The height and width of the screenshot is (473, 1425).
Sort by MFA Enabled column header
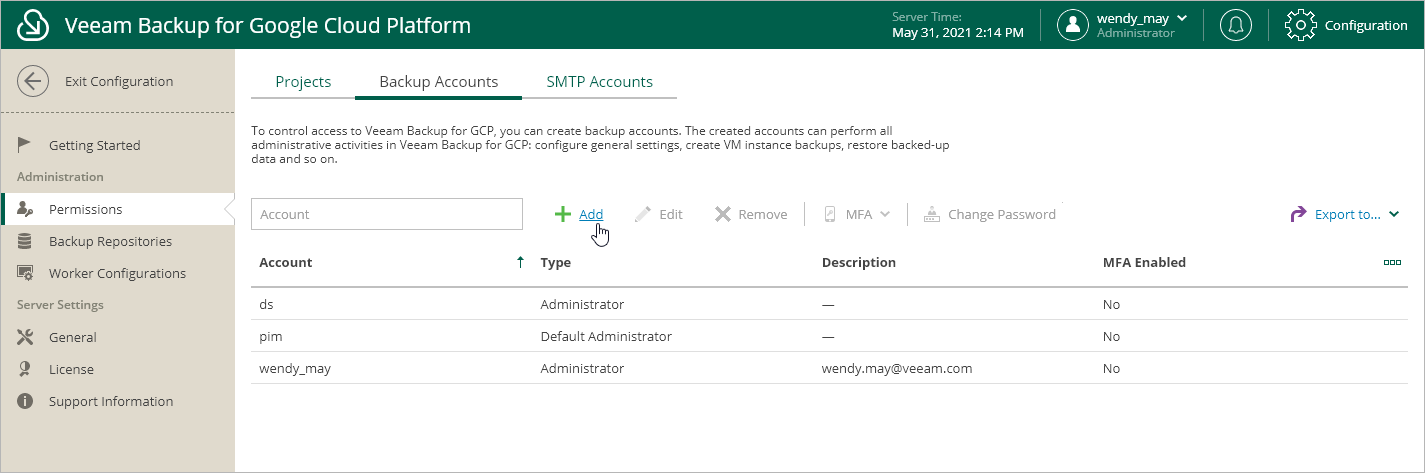[x=1144, y=262]
